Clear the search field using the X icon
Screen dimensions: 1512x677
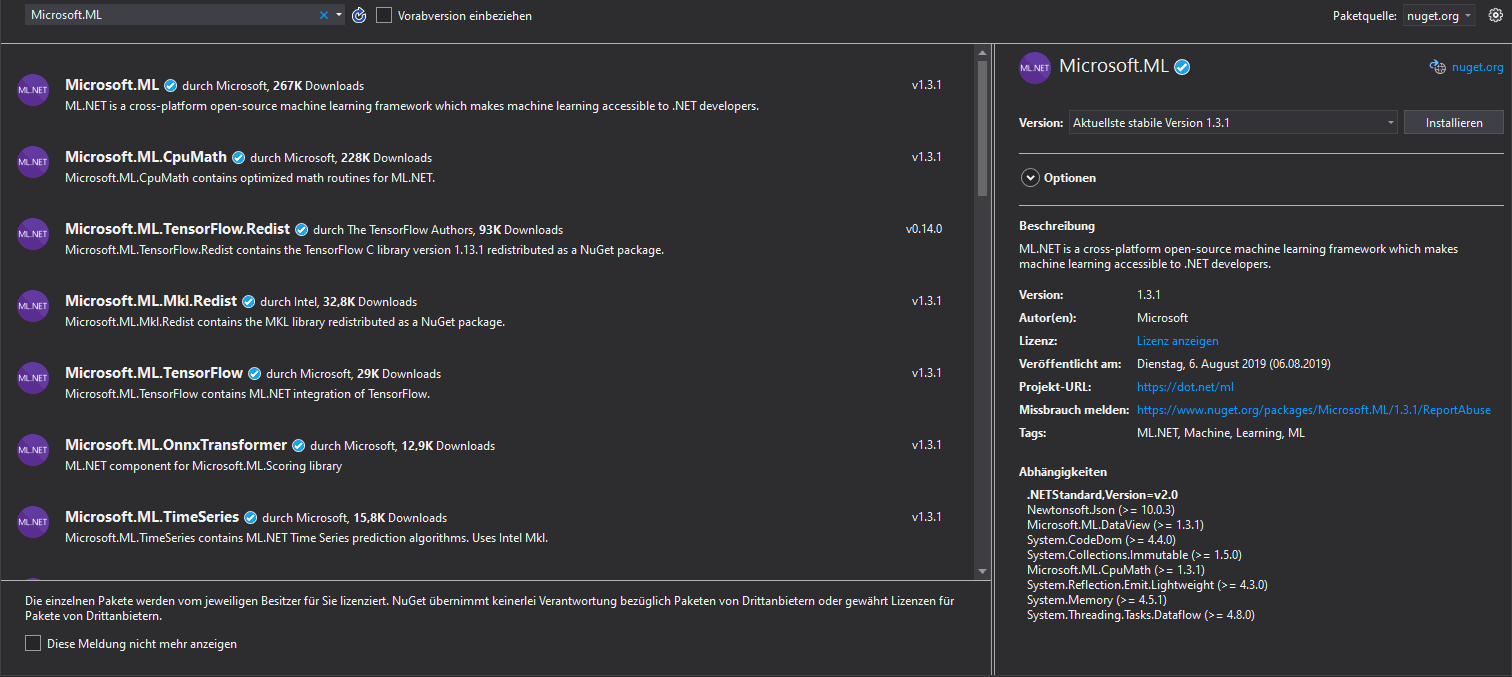(323, 15)
